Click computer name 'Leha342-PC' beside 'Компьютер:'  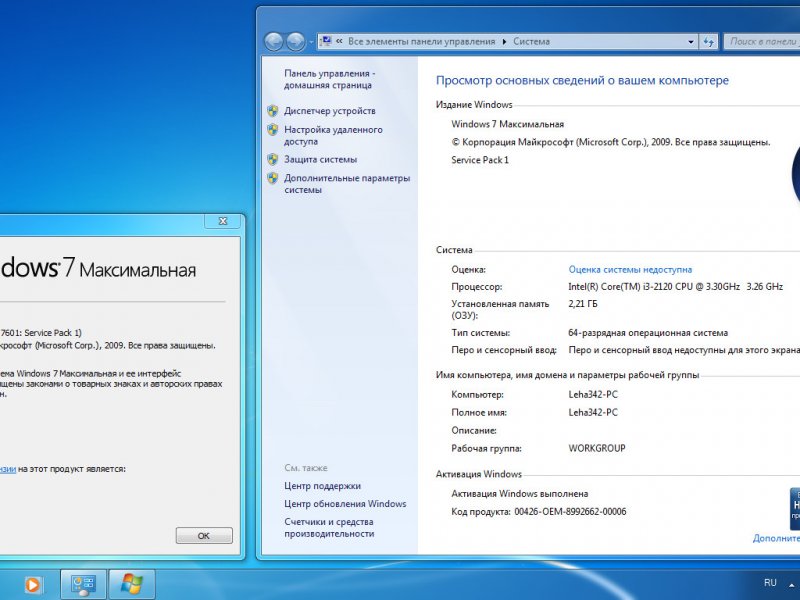pyautogui.click(x=593, y=394)
